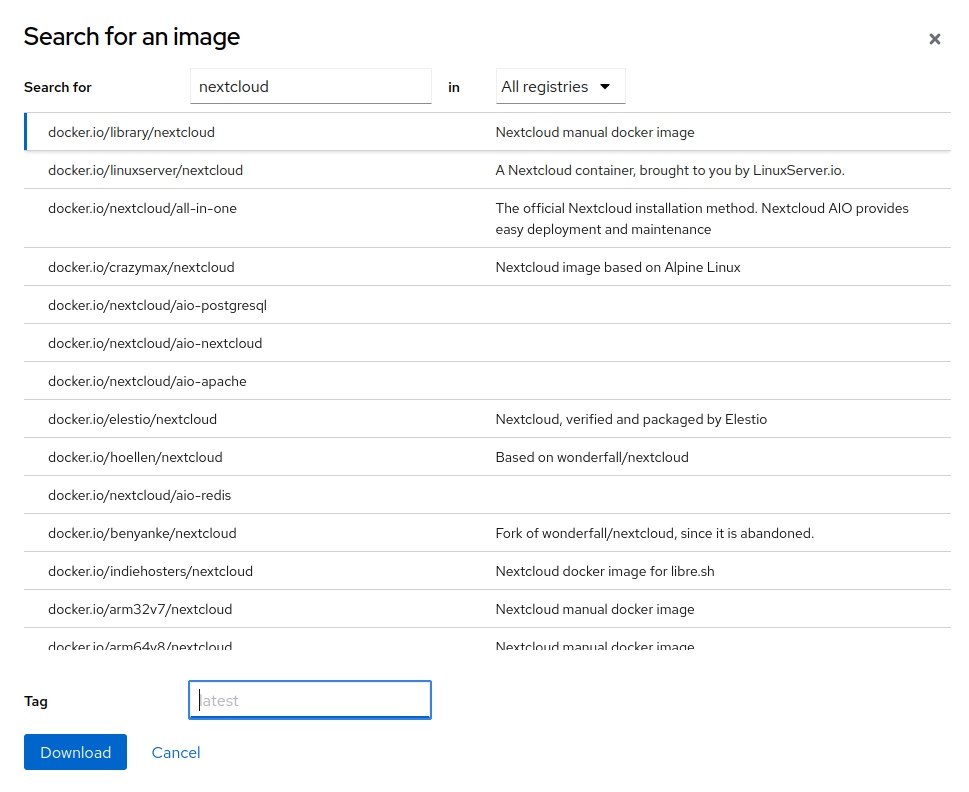Viewport: 969px width, 792px height.
Task: Click the caret arrow in registries selector
Action: coord(605,87)
